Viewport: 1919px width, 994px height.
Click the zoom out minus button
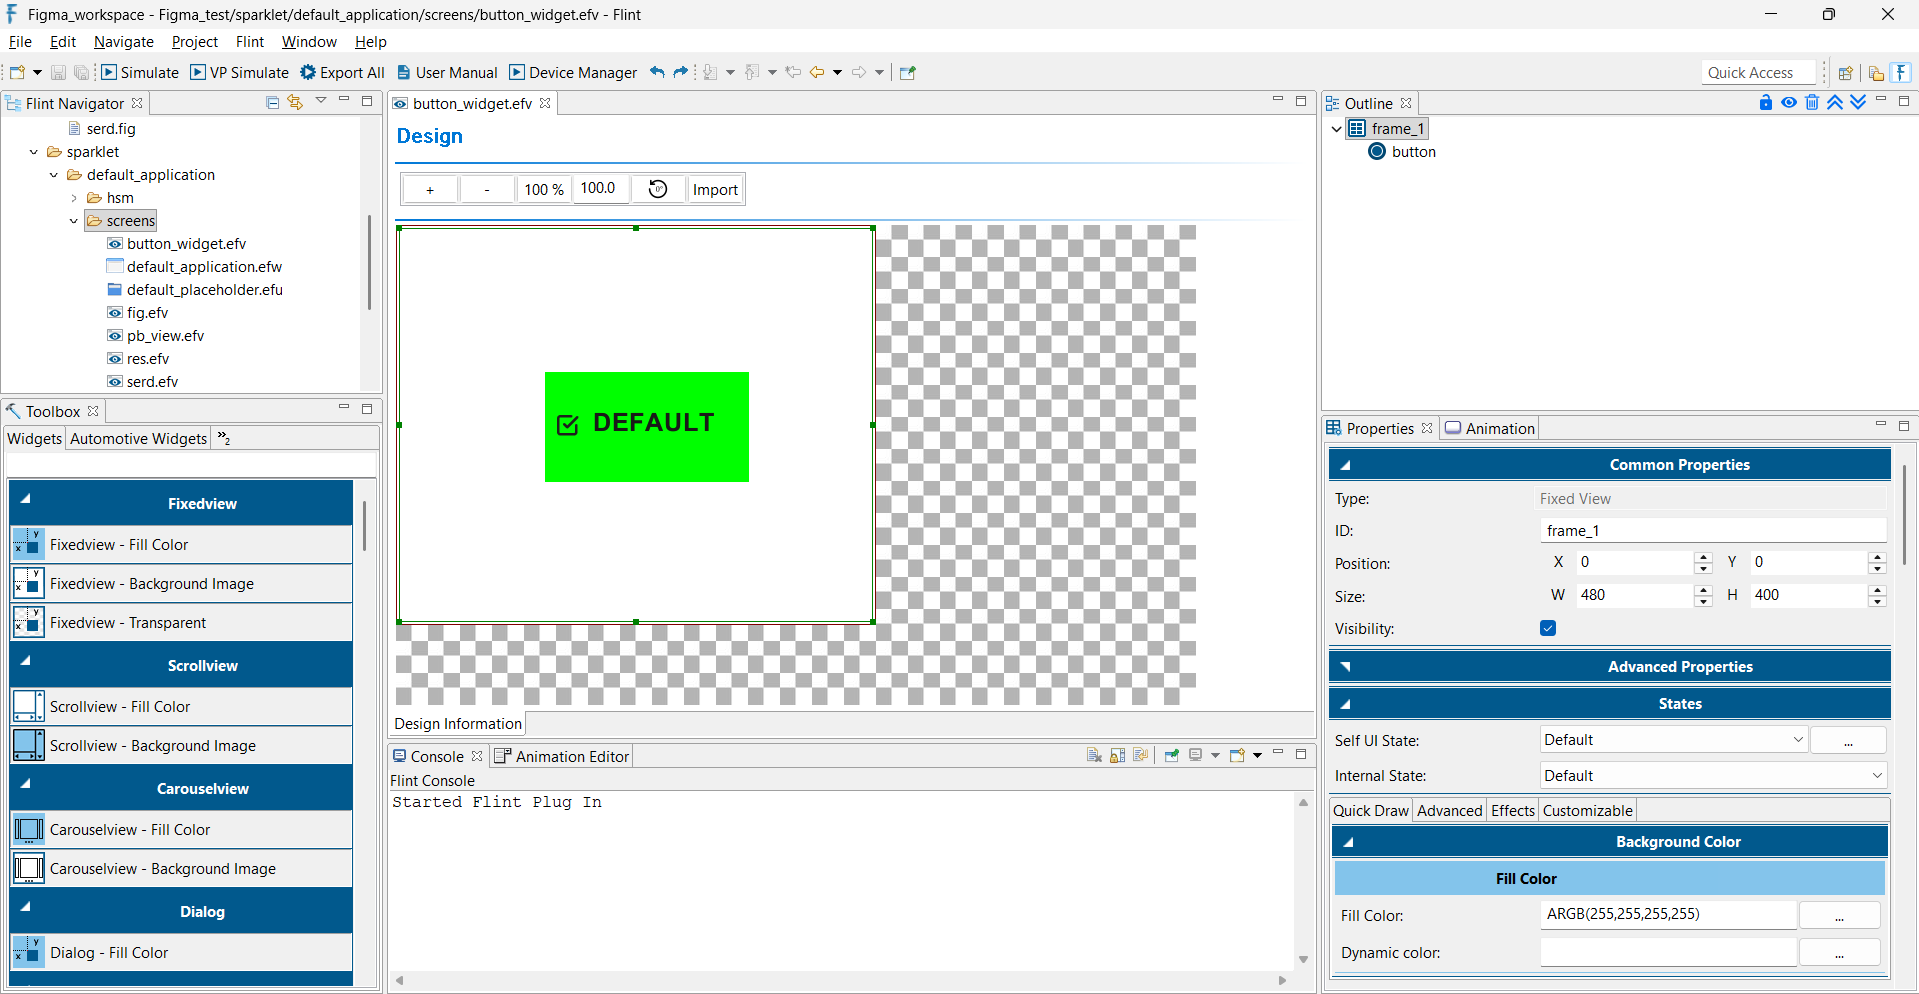pyautogui.click(x=487, y=189)
